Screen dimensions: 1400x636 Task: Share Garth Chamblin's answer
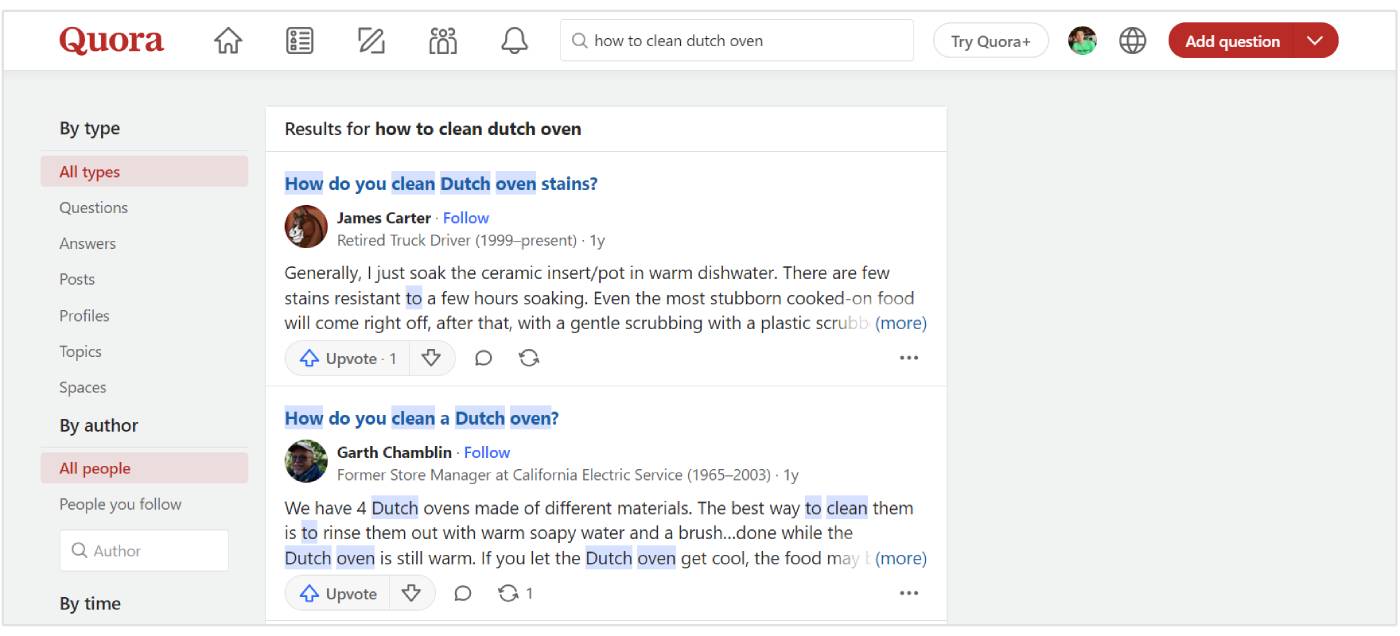(509, 593)
